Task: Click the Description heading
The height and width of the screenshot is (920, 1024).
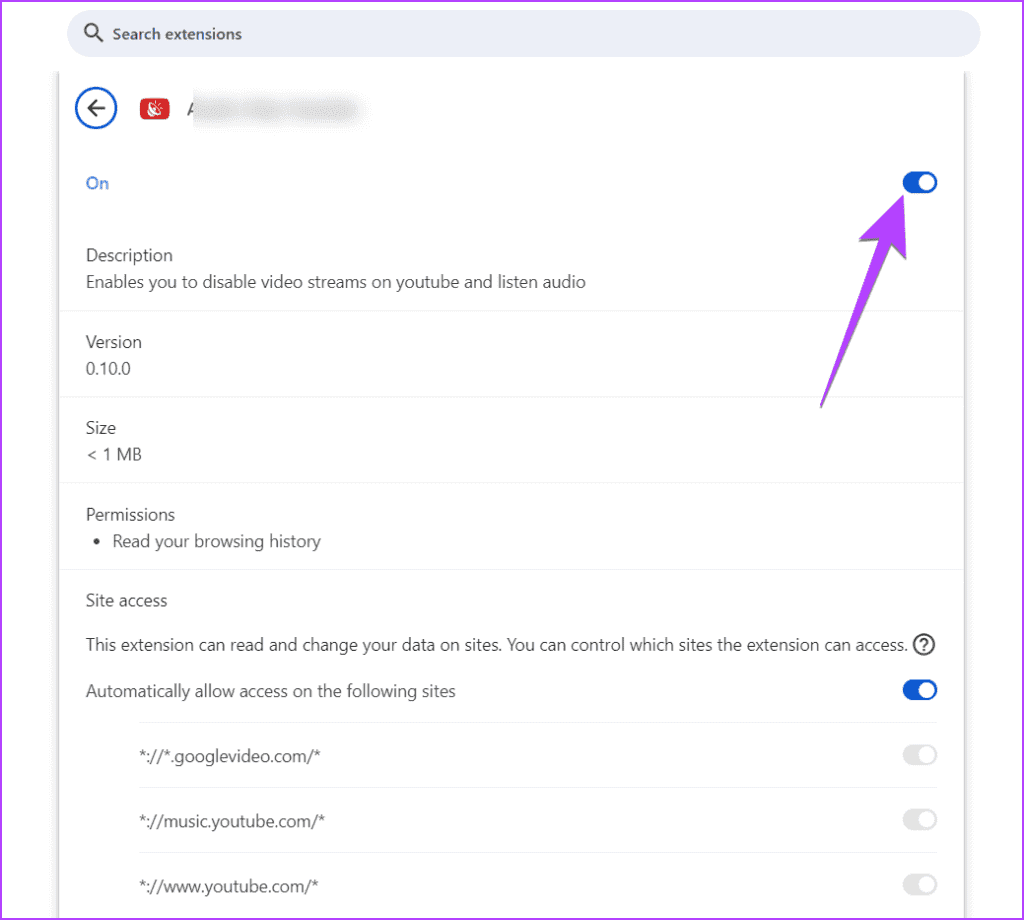Action: pyautogui.click(x=129, y=255)
